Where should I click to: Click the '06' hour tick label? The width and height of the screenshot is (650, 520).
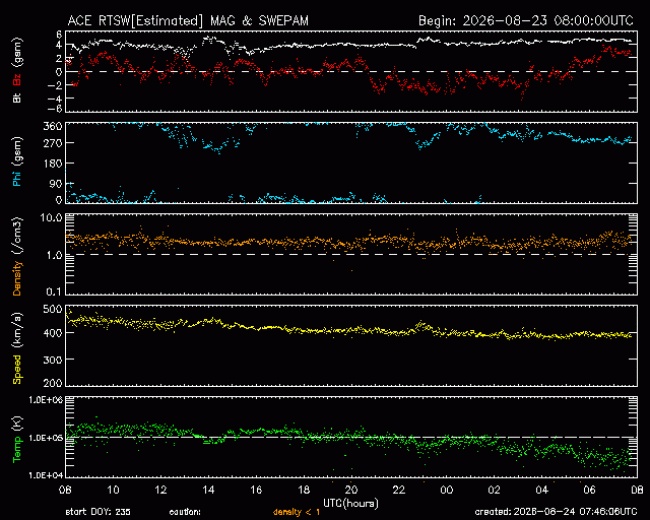coord(589,490)
